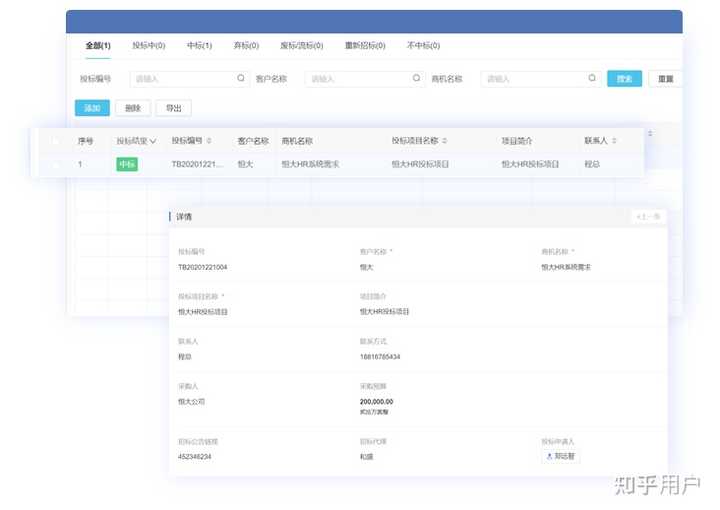Click the 452346234 announcement link value
The height and width of the screenshot is (510, 720).
(x=195, y=457)
